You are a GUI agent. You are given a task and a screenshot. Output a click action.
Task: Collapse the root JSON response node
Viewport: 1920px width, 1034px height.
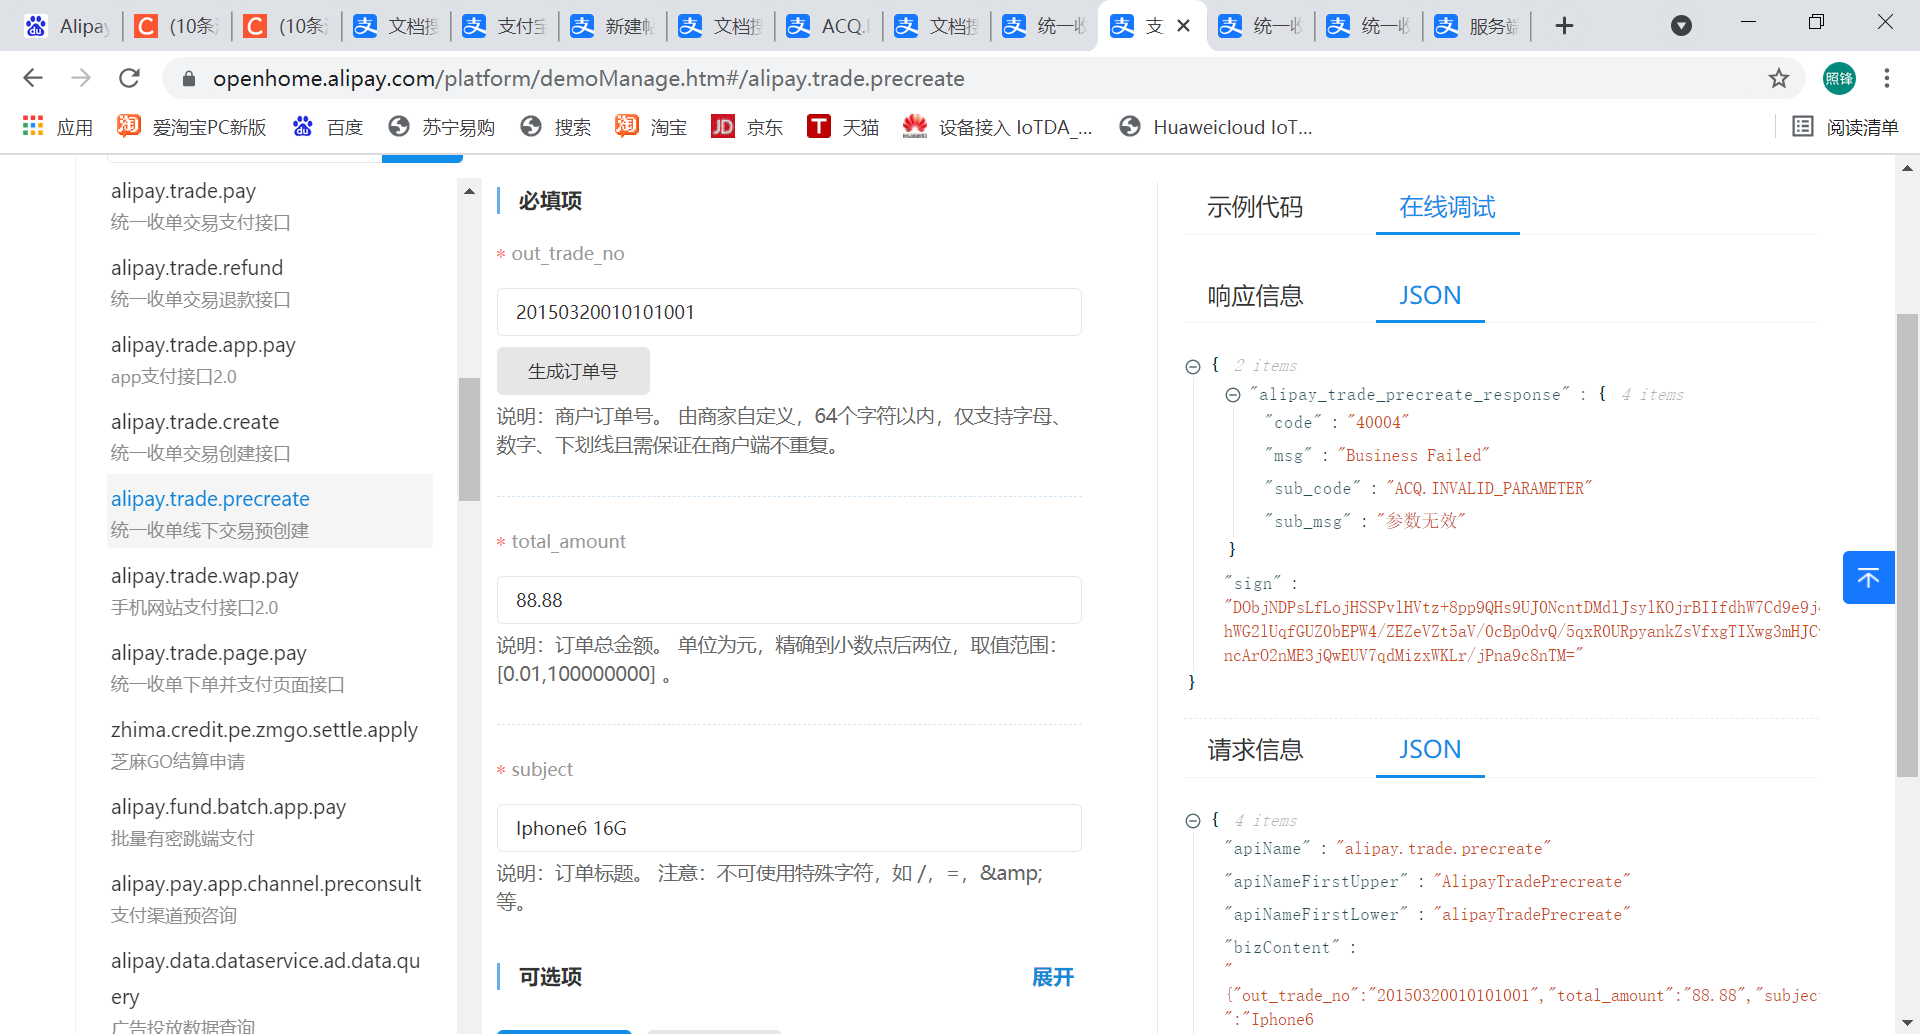point(1192,366)
